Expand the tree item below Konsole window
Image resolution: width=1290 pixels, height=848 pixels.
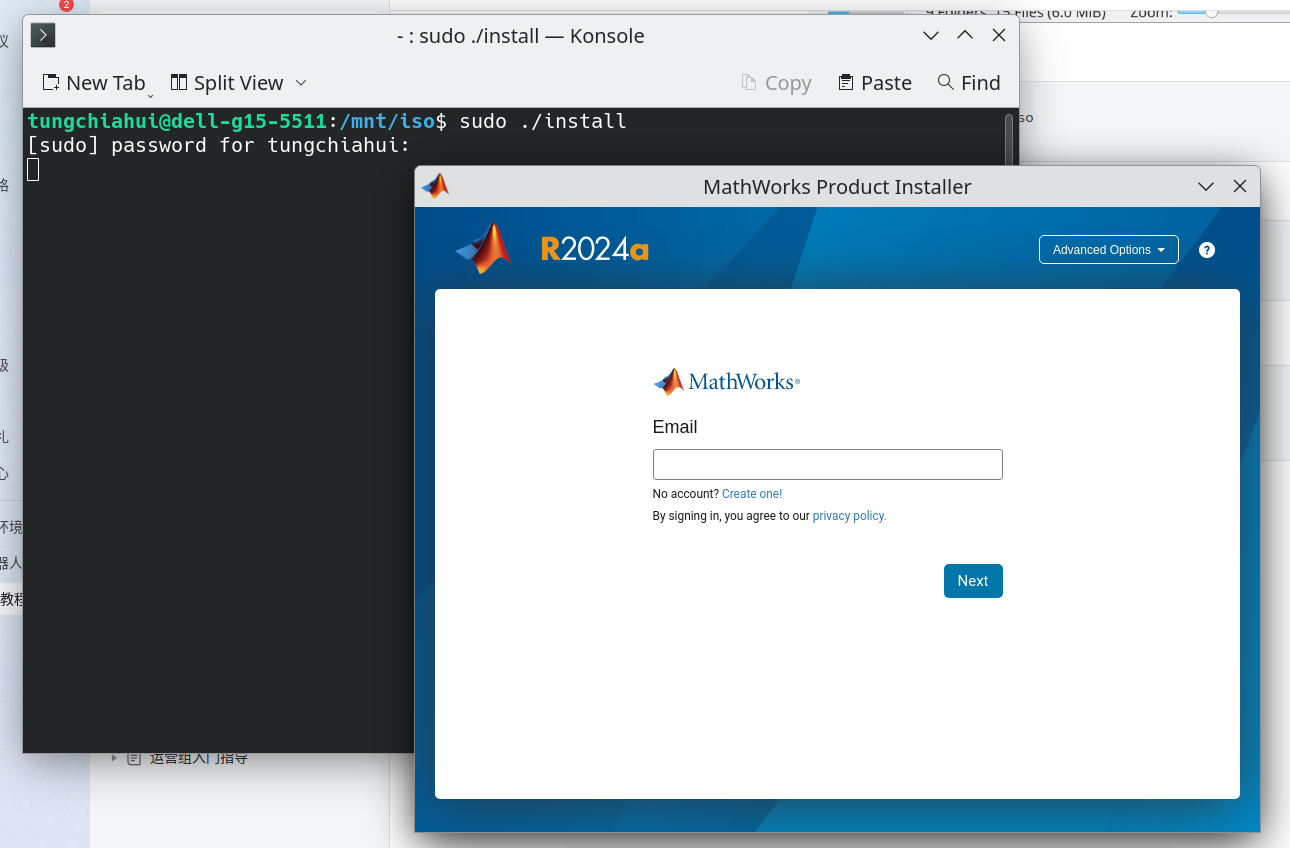pyautogui.click(x=114, y=758)
